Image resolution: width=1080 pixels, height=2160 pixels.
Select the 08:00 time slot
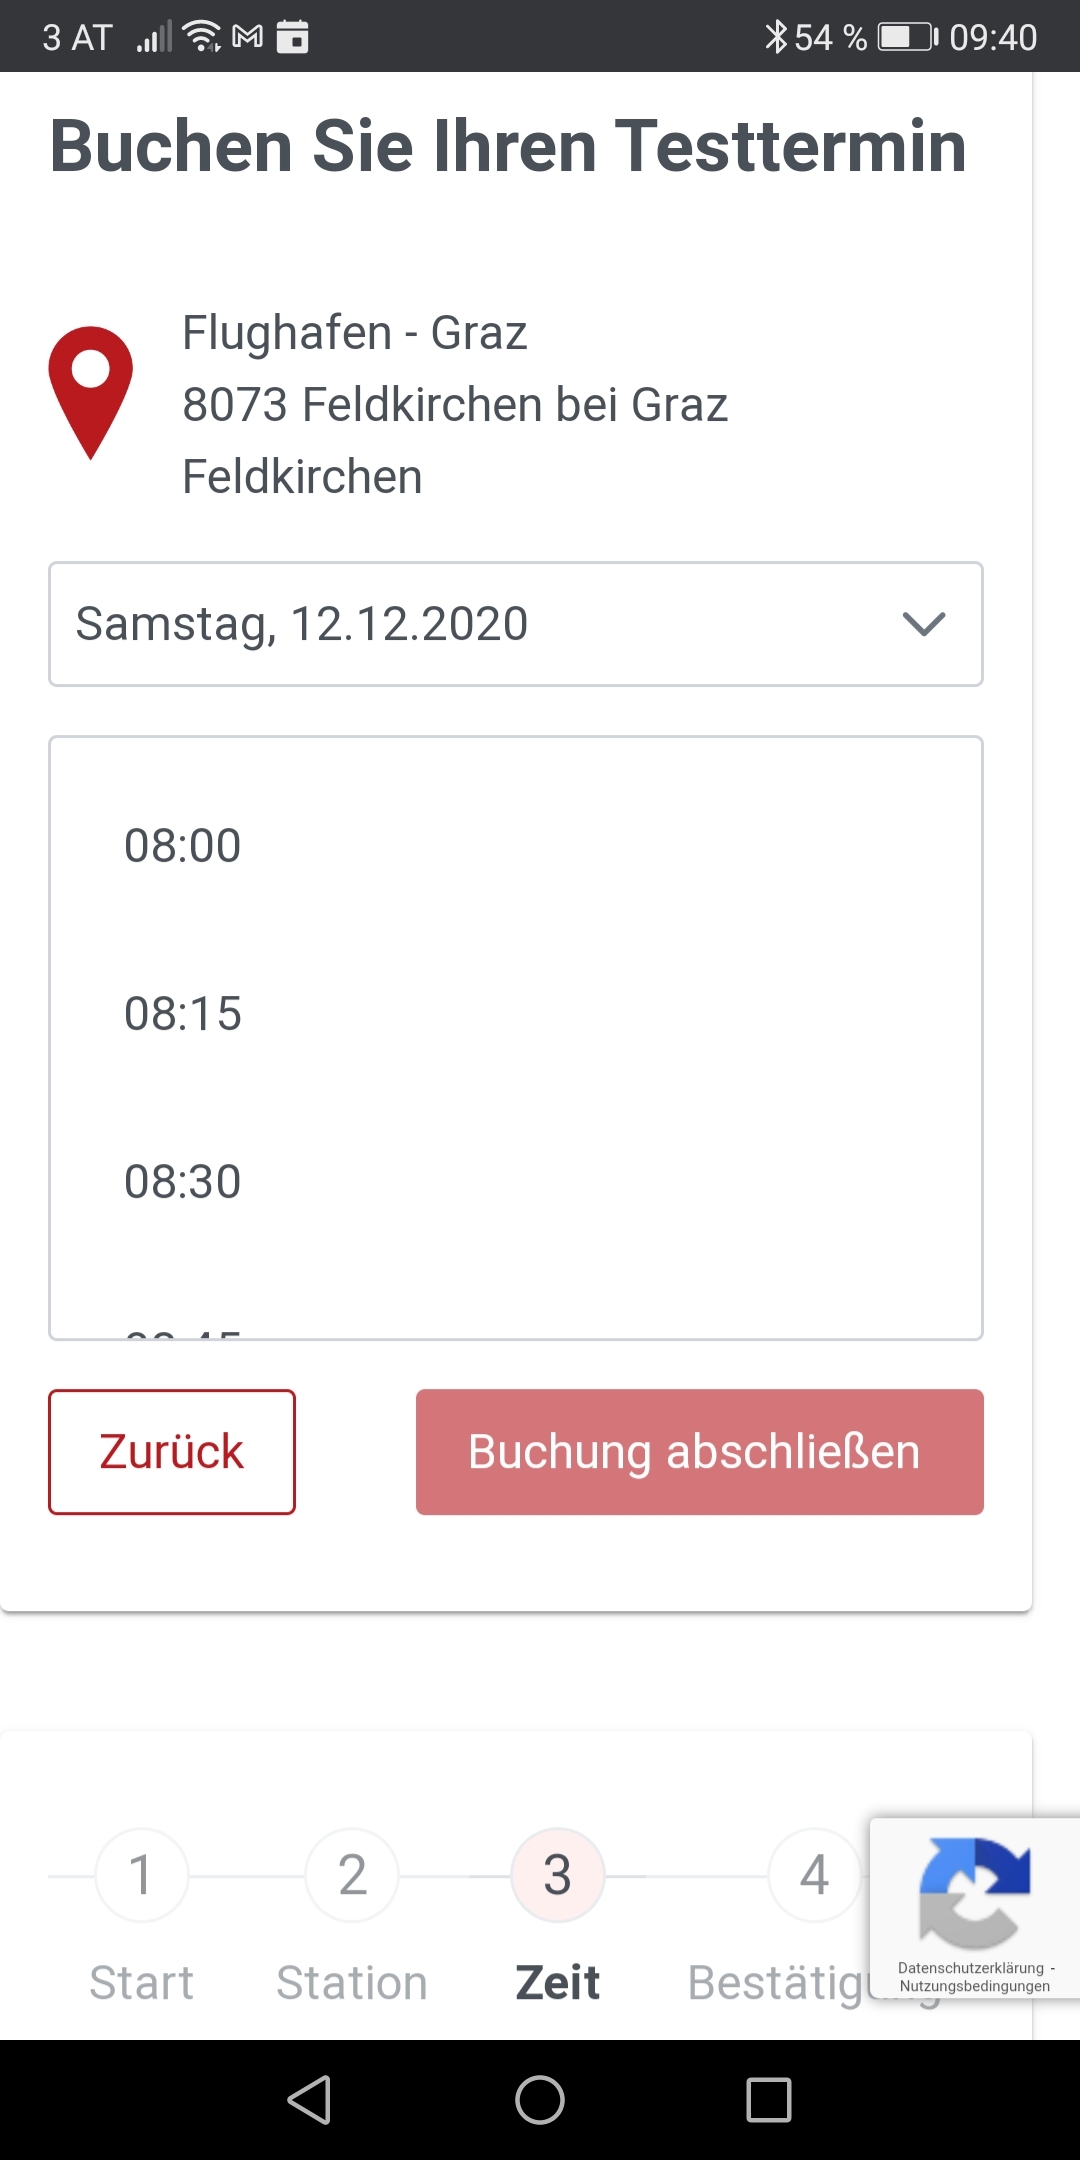[x=183, y=846]
